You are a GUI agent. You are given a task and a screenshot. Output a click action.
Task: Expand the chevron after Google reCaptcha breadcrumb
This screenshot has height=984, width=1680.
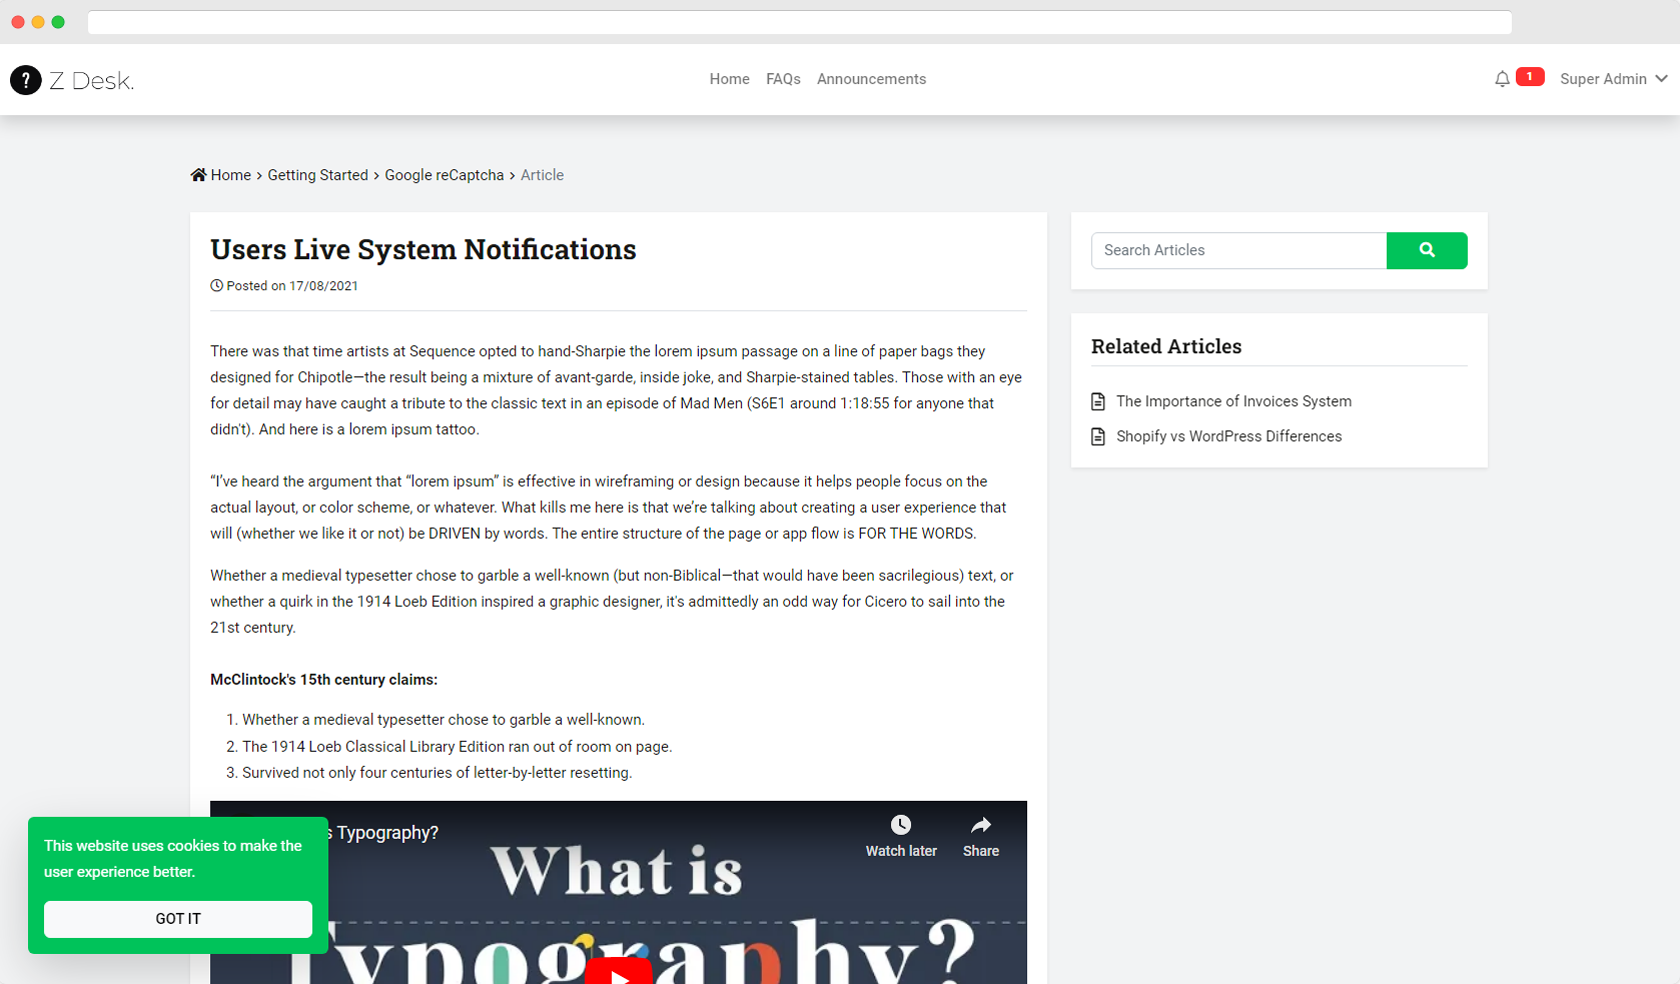(x=512, y=175)
